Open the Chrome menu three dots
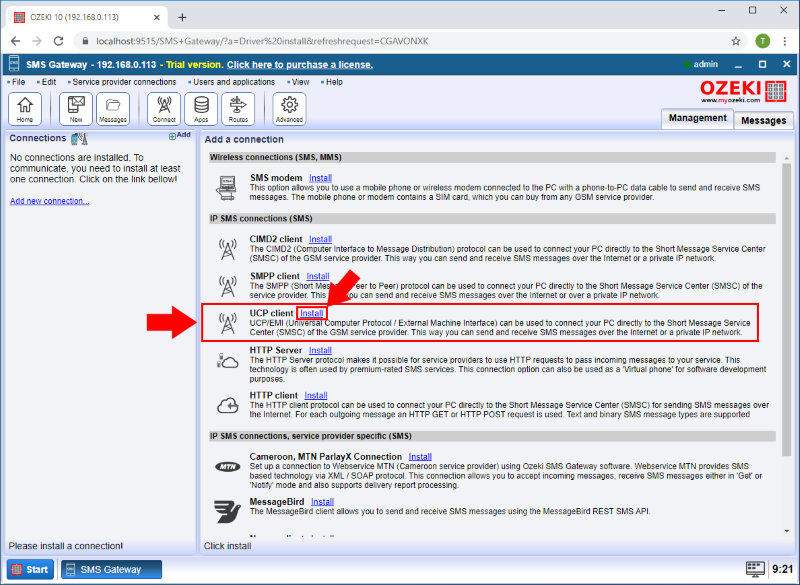The width and height of the screenshot is (800, 585). (x=785, y=41)
